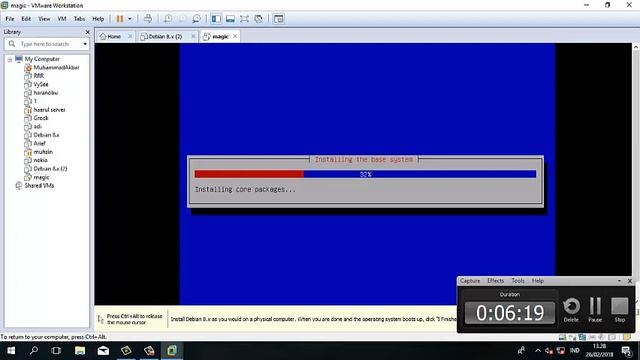
Task: Click the recording duration display
Action: pos(510,313)
